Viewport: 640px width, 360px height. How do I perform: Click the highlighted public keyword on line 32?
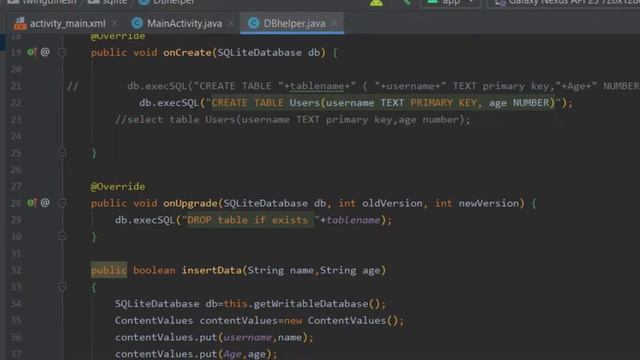[x=109, y=270]
